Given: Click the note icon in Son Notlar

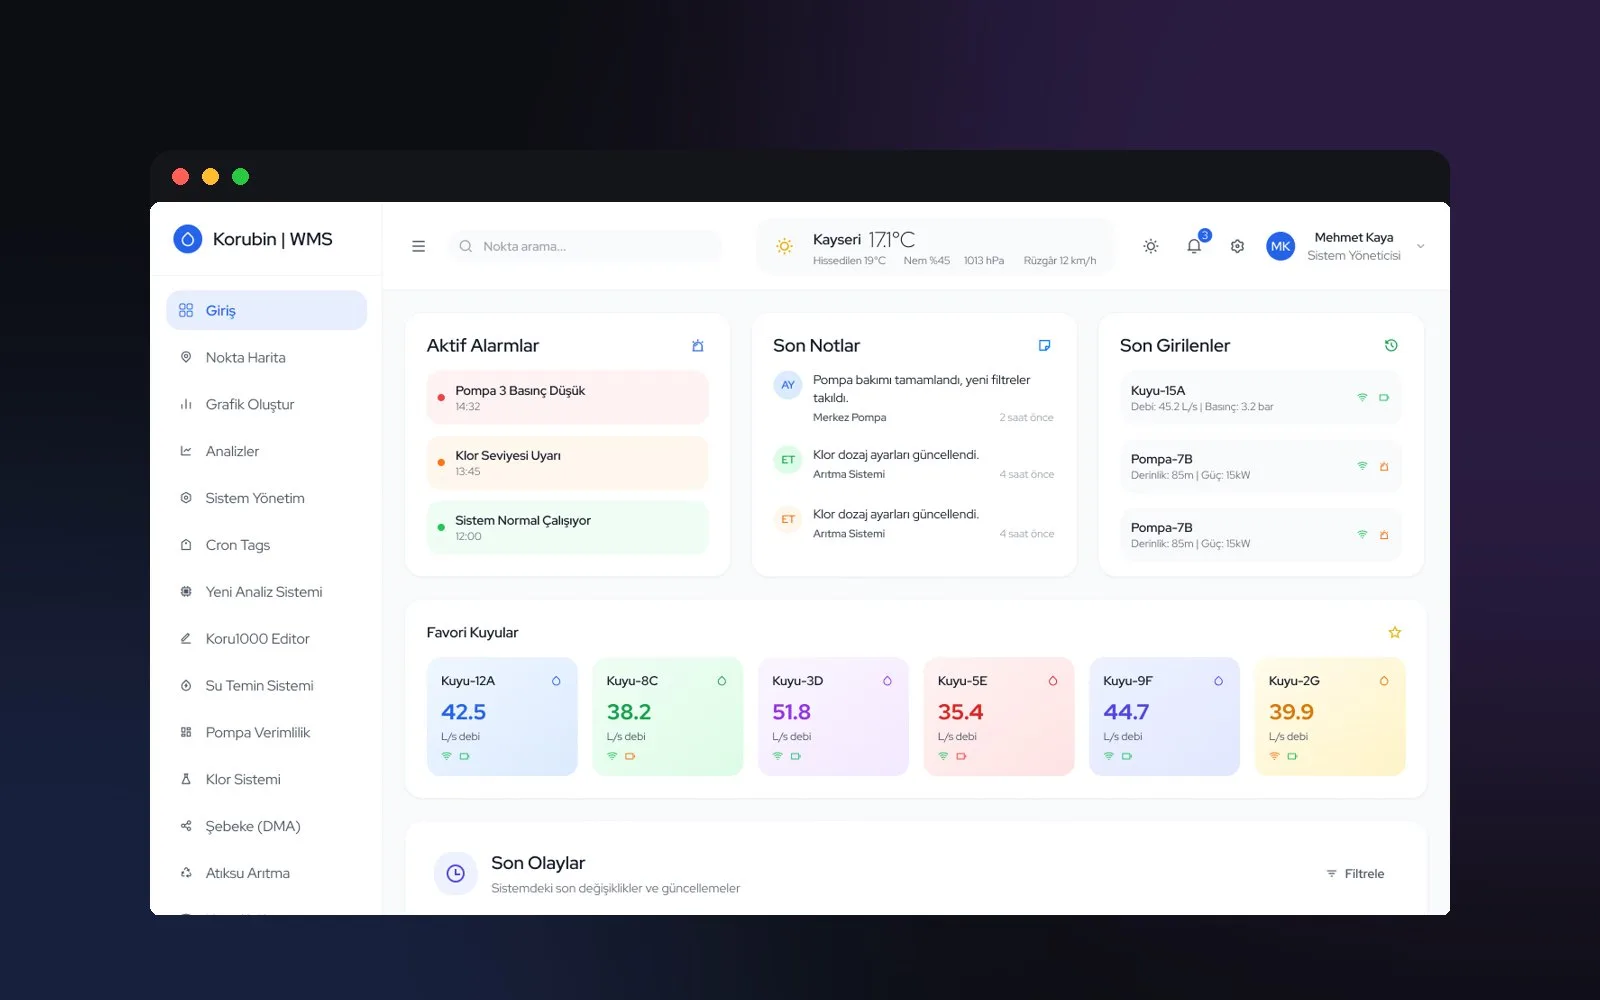Looking at the screenshot, I should click(1044, 346).
